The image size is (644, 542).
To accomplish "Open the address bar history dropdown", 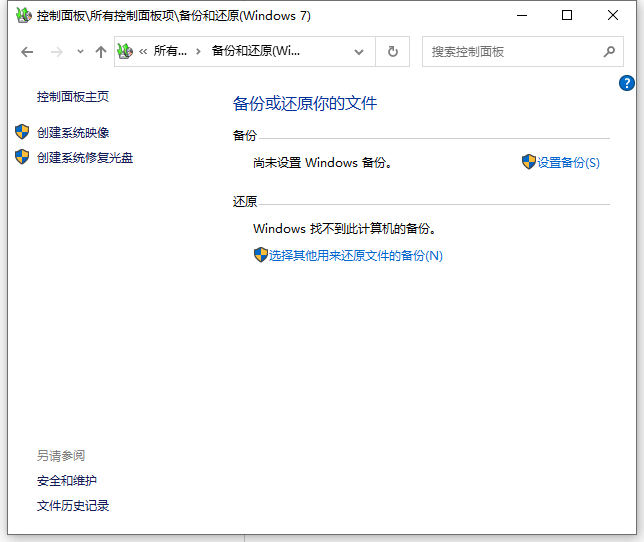I will pos(359,52).
